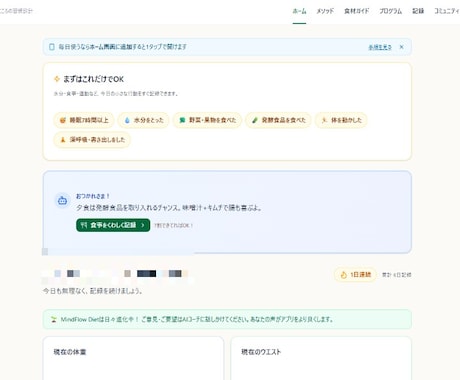Open the 現在のウエスト card
Screen dimensions: 460x380
(321, 358)
